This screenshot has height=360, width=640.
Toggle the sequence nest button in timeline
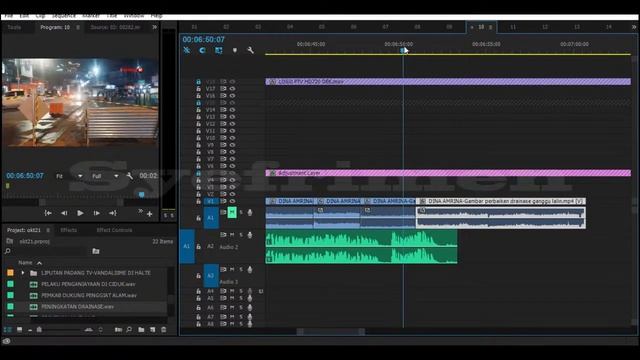[187, 50]
